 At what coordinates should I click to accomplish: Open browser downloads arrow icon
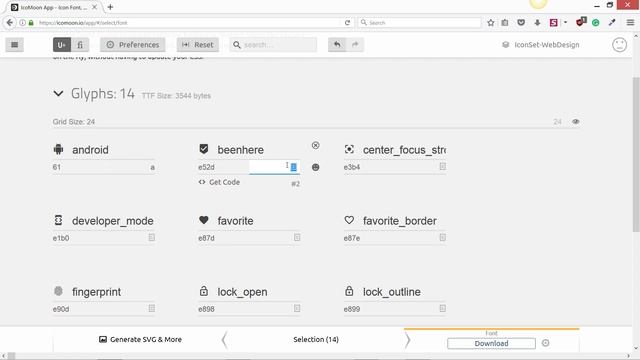537,23
